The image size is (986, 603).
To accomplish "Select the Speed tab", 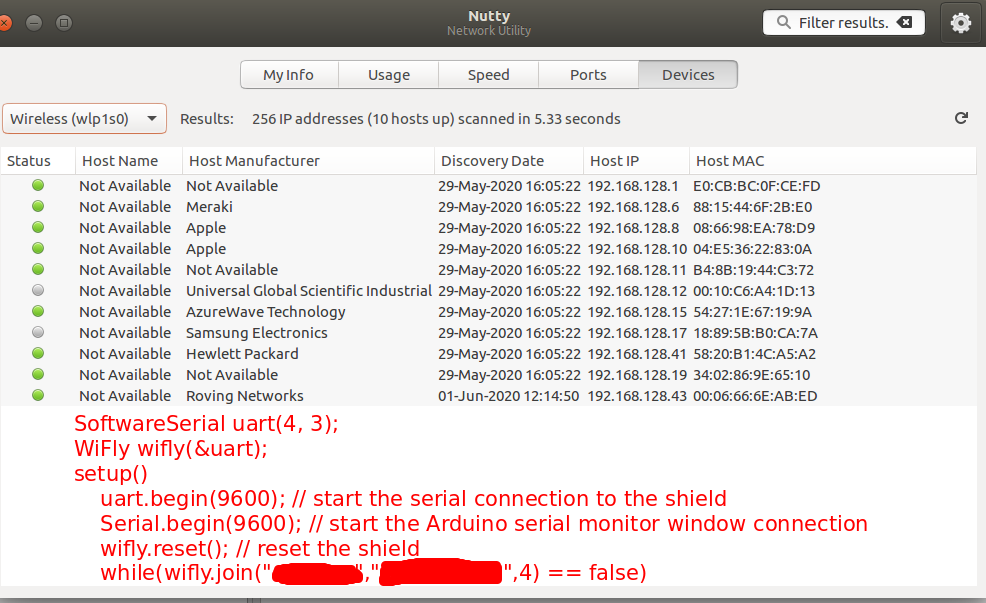I will pyautogui.click(x=489, y=75).
